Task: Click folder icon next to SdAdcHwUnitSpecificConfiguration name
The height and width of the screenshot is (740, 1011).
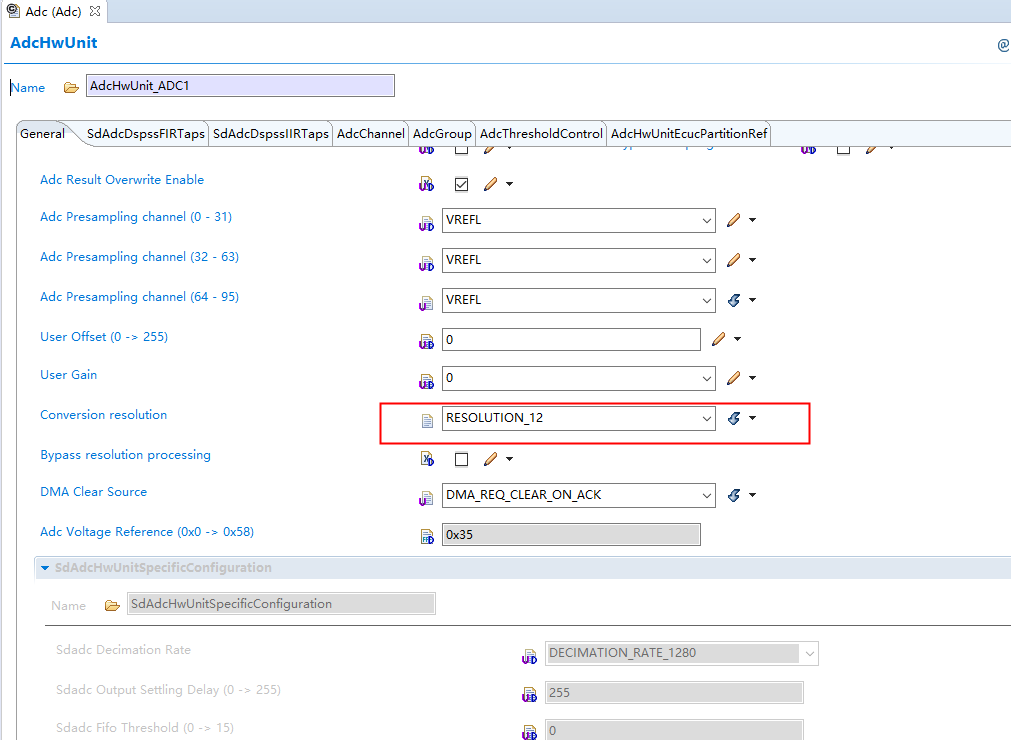Action: (x=112, y=606)
